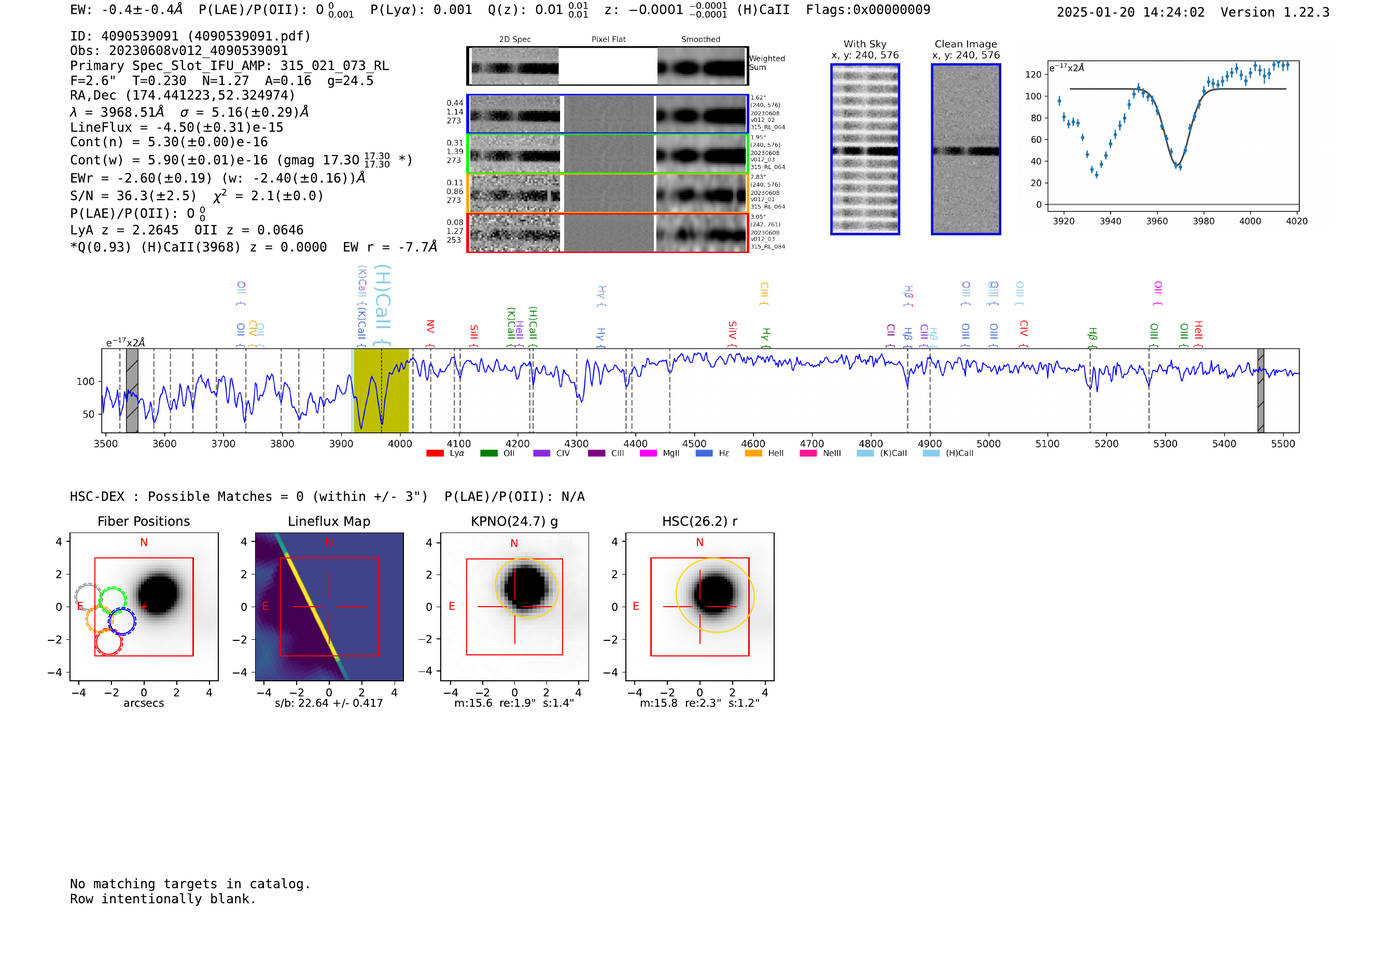1400x953 pixels.
Task: Click the blue fiber circle in Fiber Positions
Action: [122, 621]
